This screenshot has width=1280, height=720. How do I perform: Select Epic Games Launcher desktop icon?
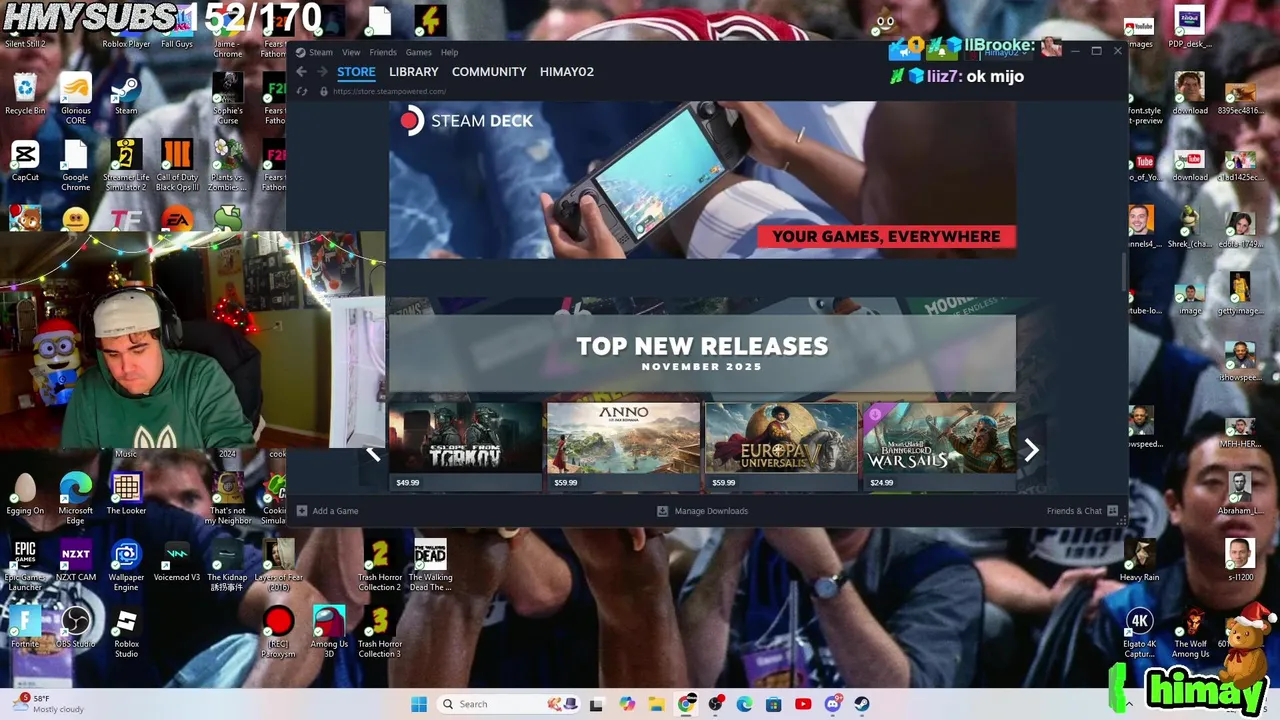click(x=25, y=565)
